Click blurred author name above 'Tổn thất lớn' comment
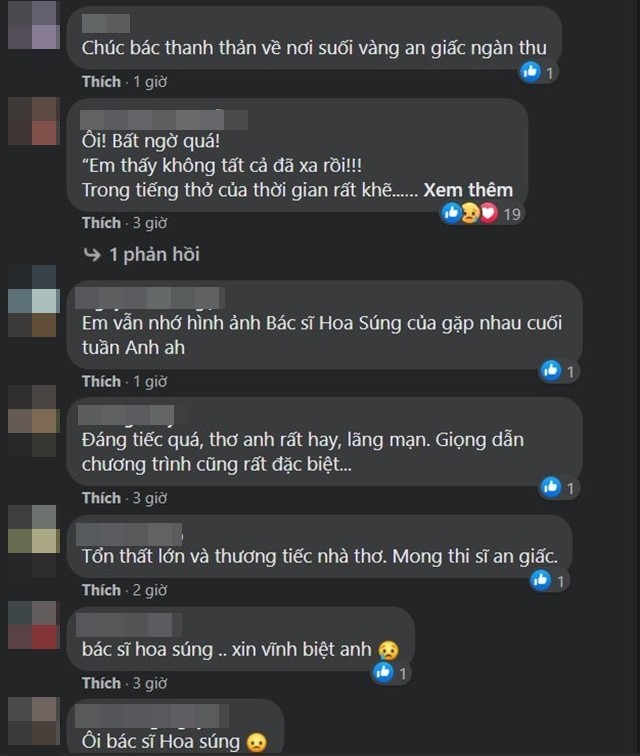 tap(129, 535)
